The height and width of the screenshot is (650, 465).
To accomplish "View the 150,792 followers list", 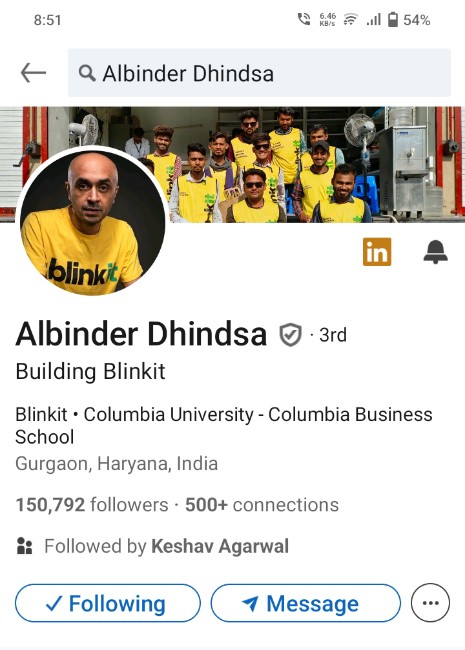I will (x=92, y=505).
